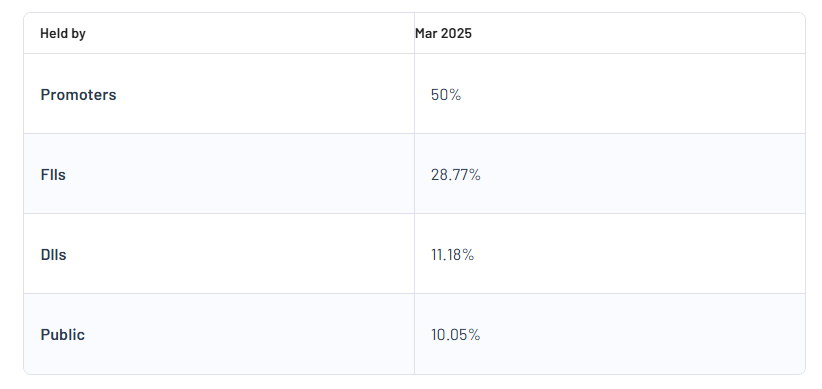
Task: Click empty space beside the Promoters label
Action: click(265, 94)
